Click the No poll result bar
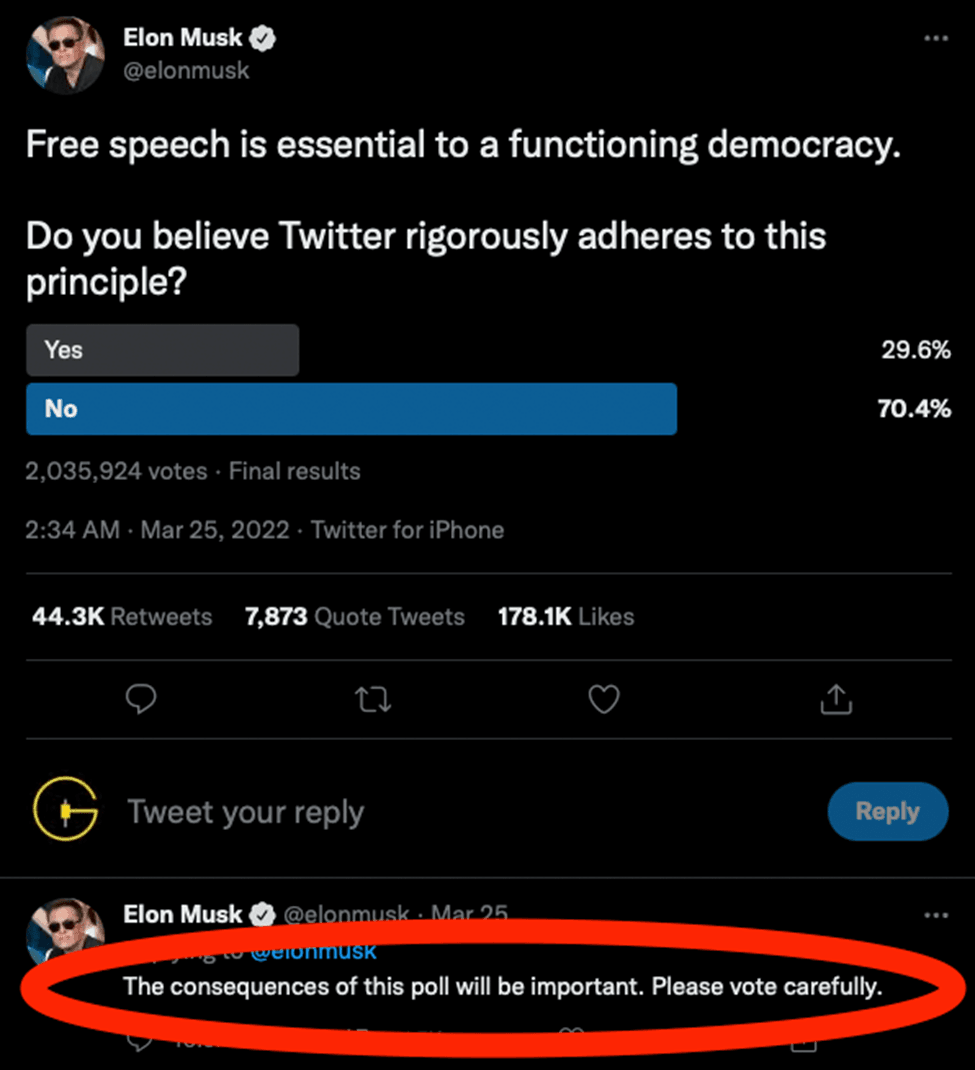The height and width of the screenshot is (1070, 975). (351, 408)
